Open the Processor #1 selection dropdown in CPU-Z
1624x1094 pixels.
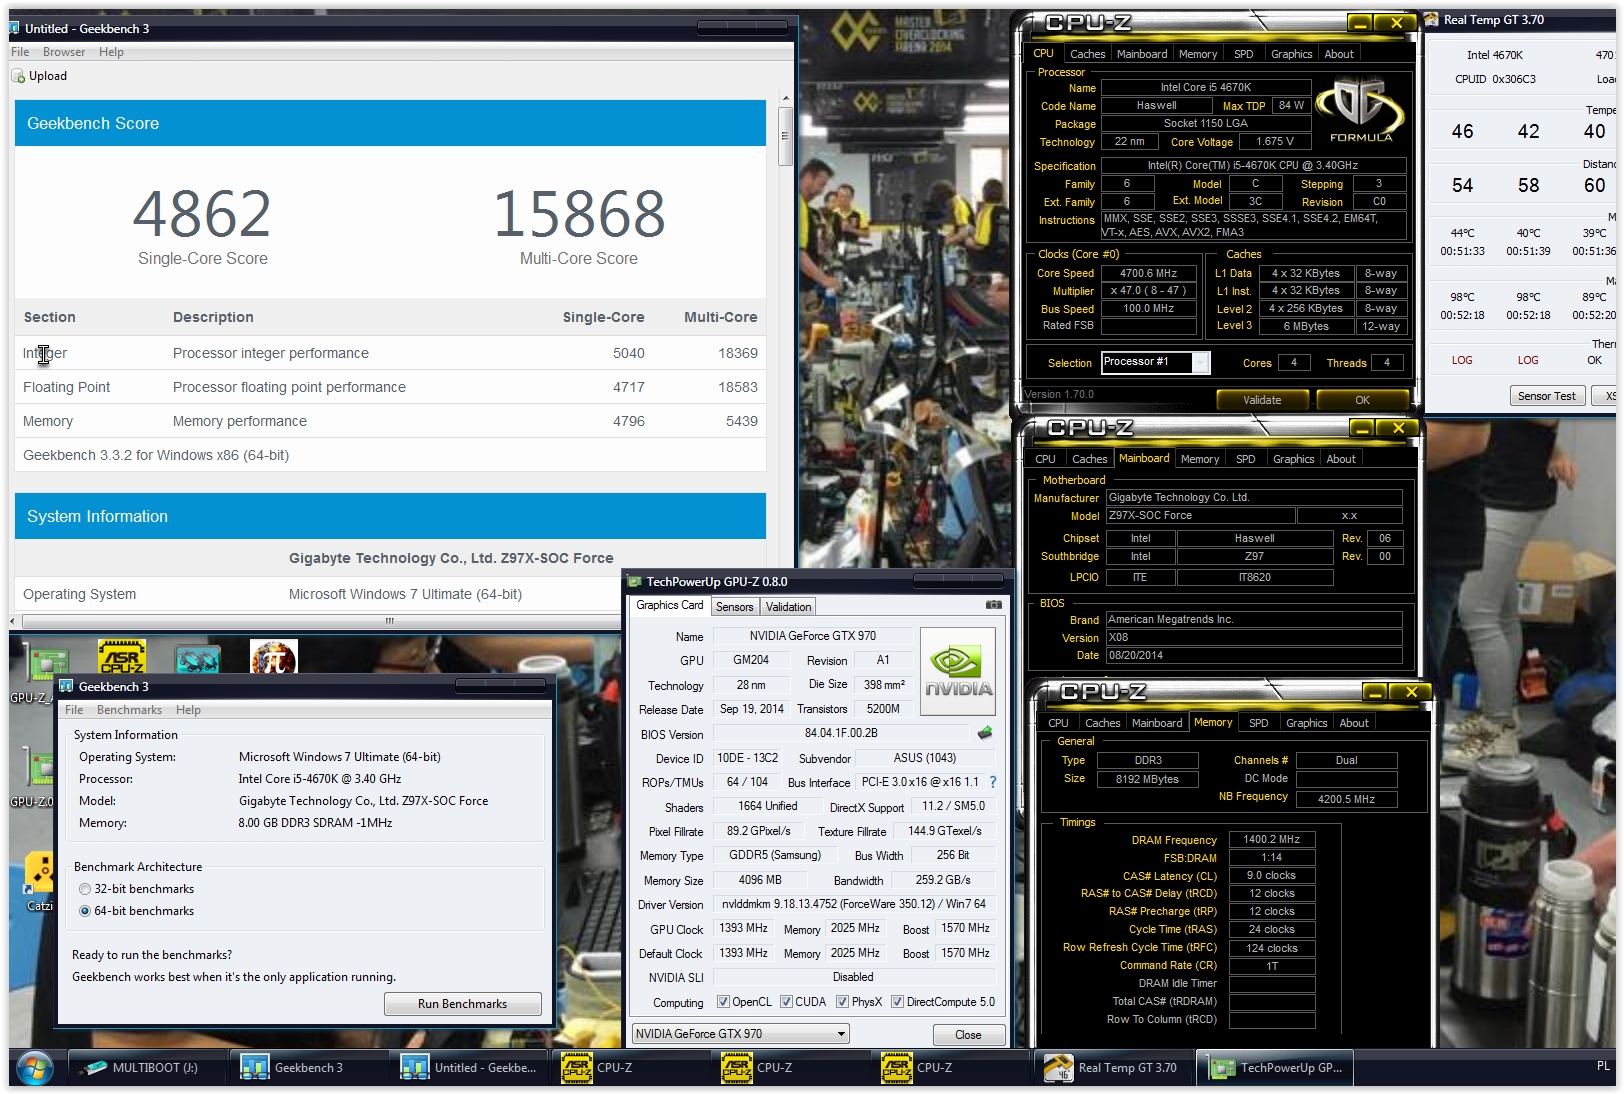1156,362
